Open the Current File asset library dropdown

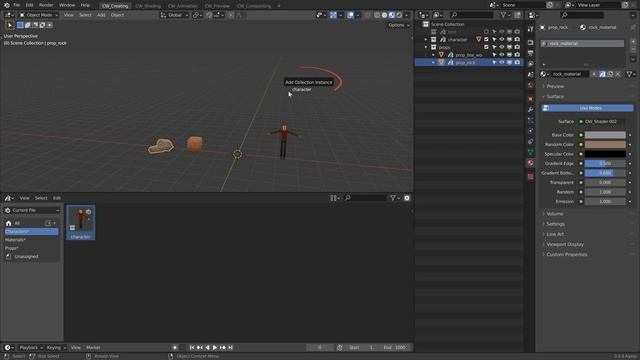[x=32, y=210]
